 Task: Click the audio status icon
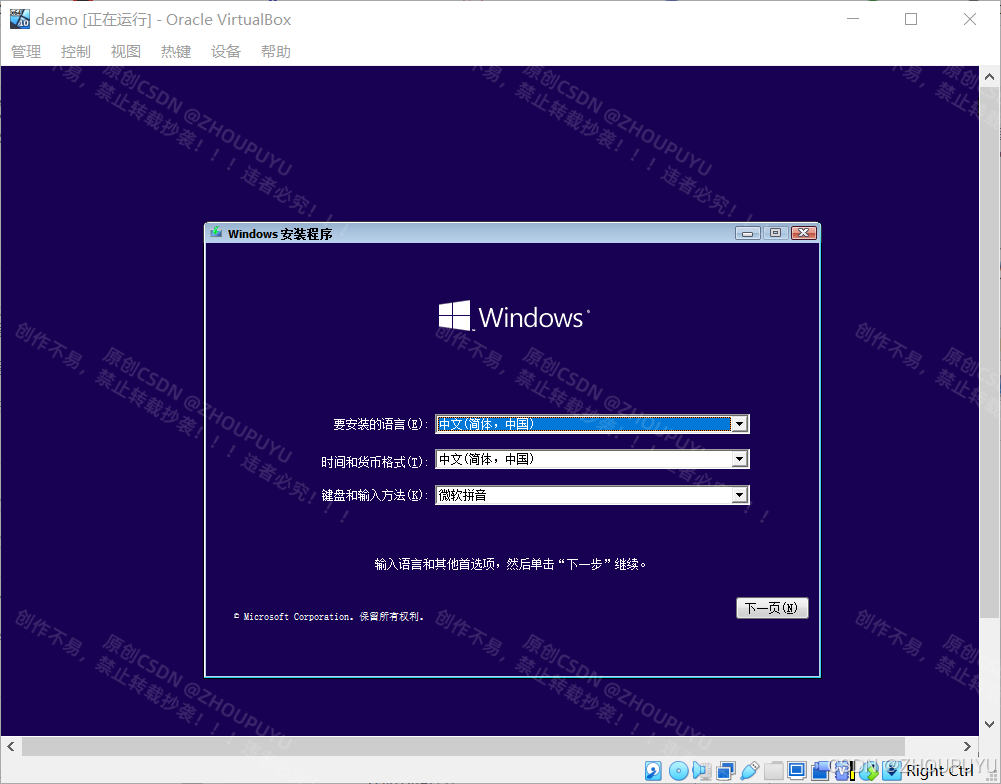(x=702, y=771)
